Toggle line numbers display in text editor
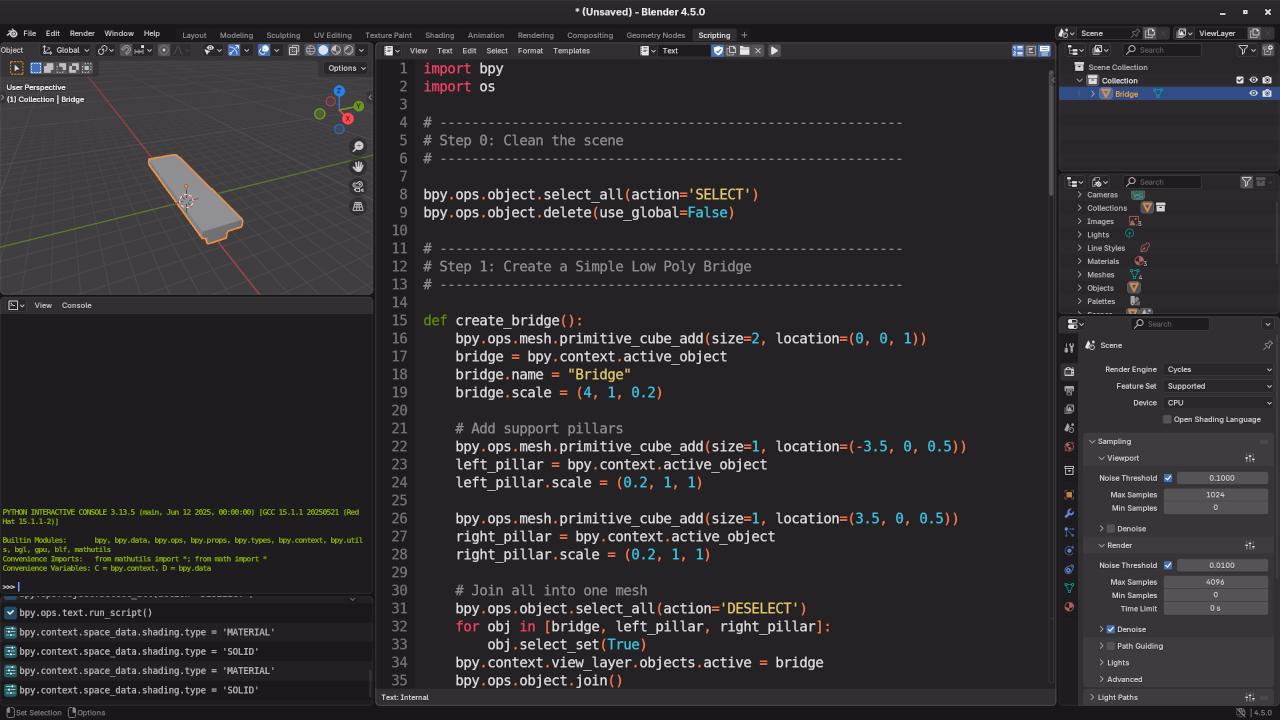The height and width of the screenshot is (720, 1280). tap(1018, 50)
